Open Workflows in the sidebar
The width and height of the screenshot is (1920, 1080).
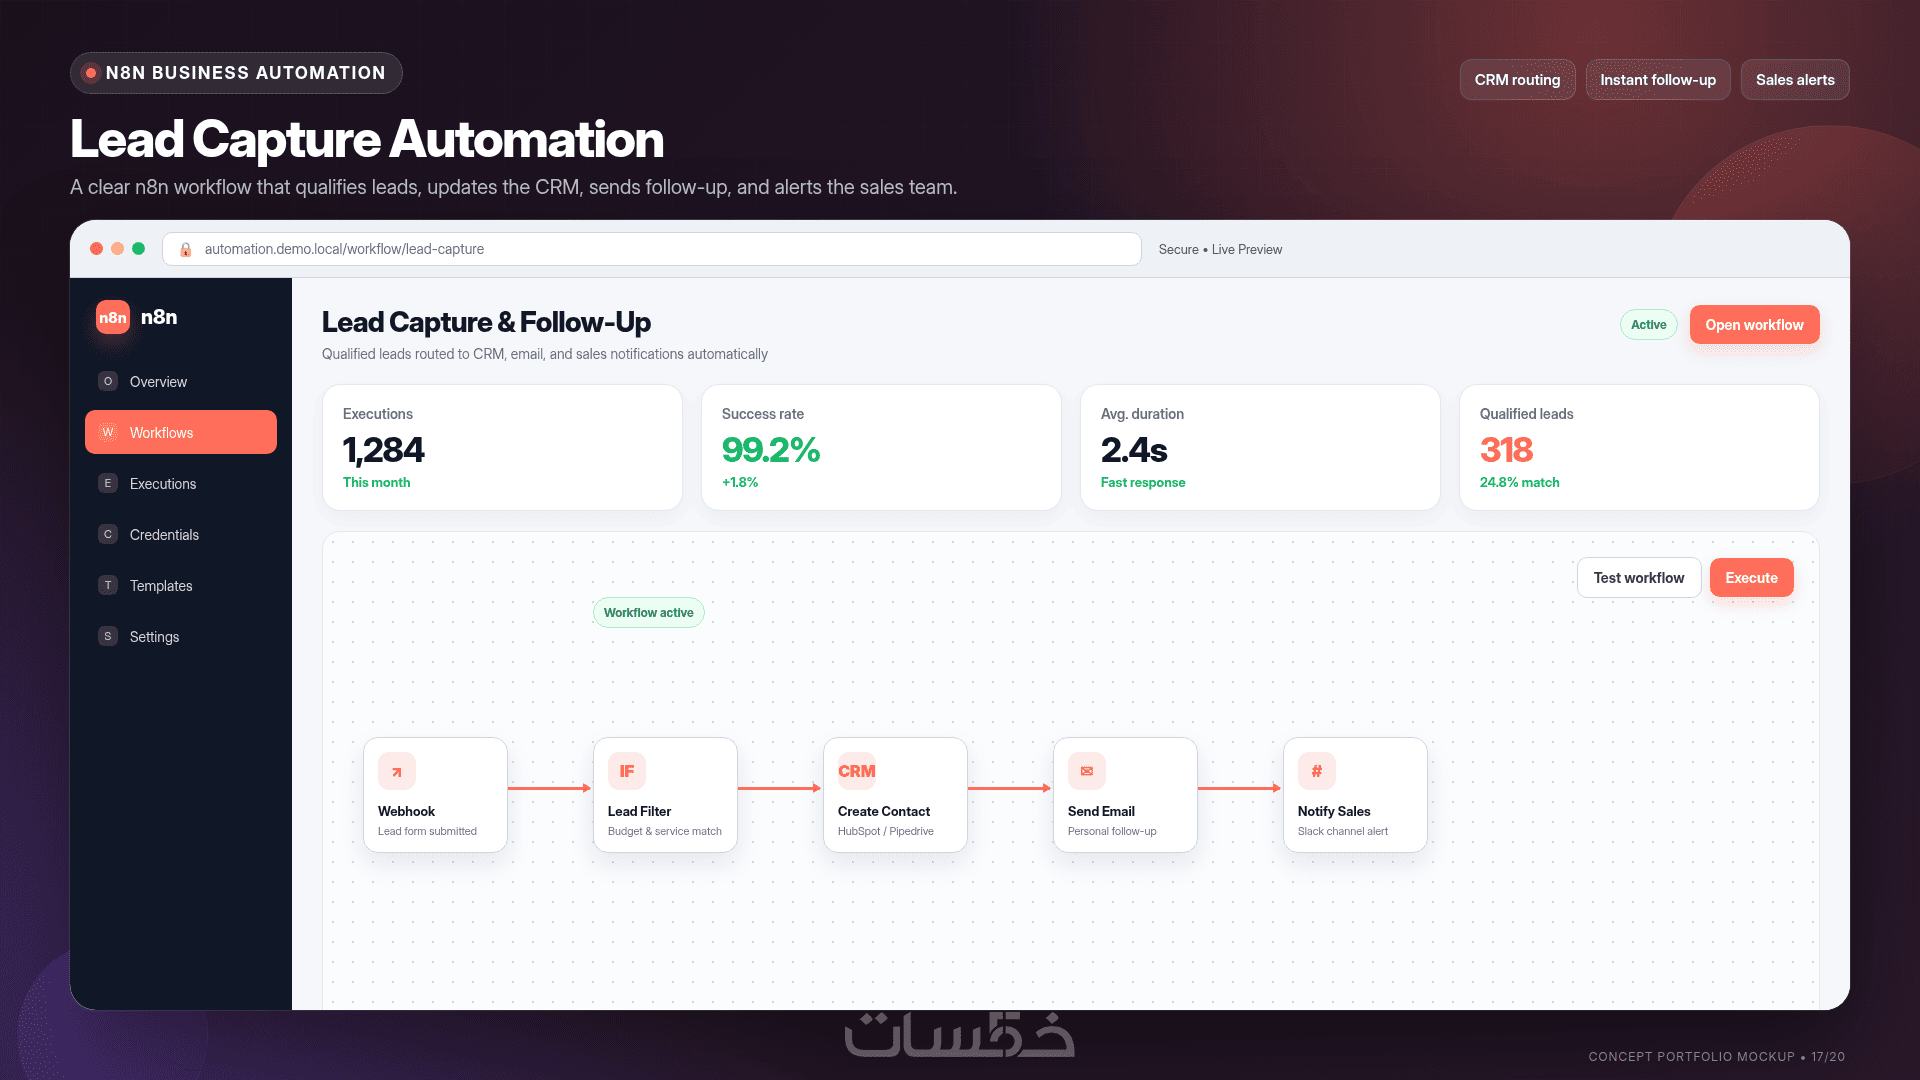(181, 432)
